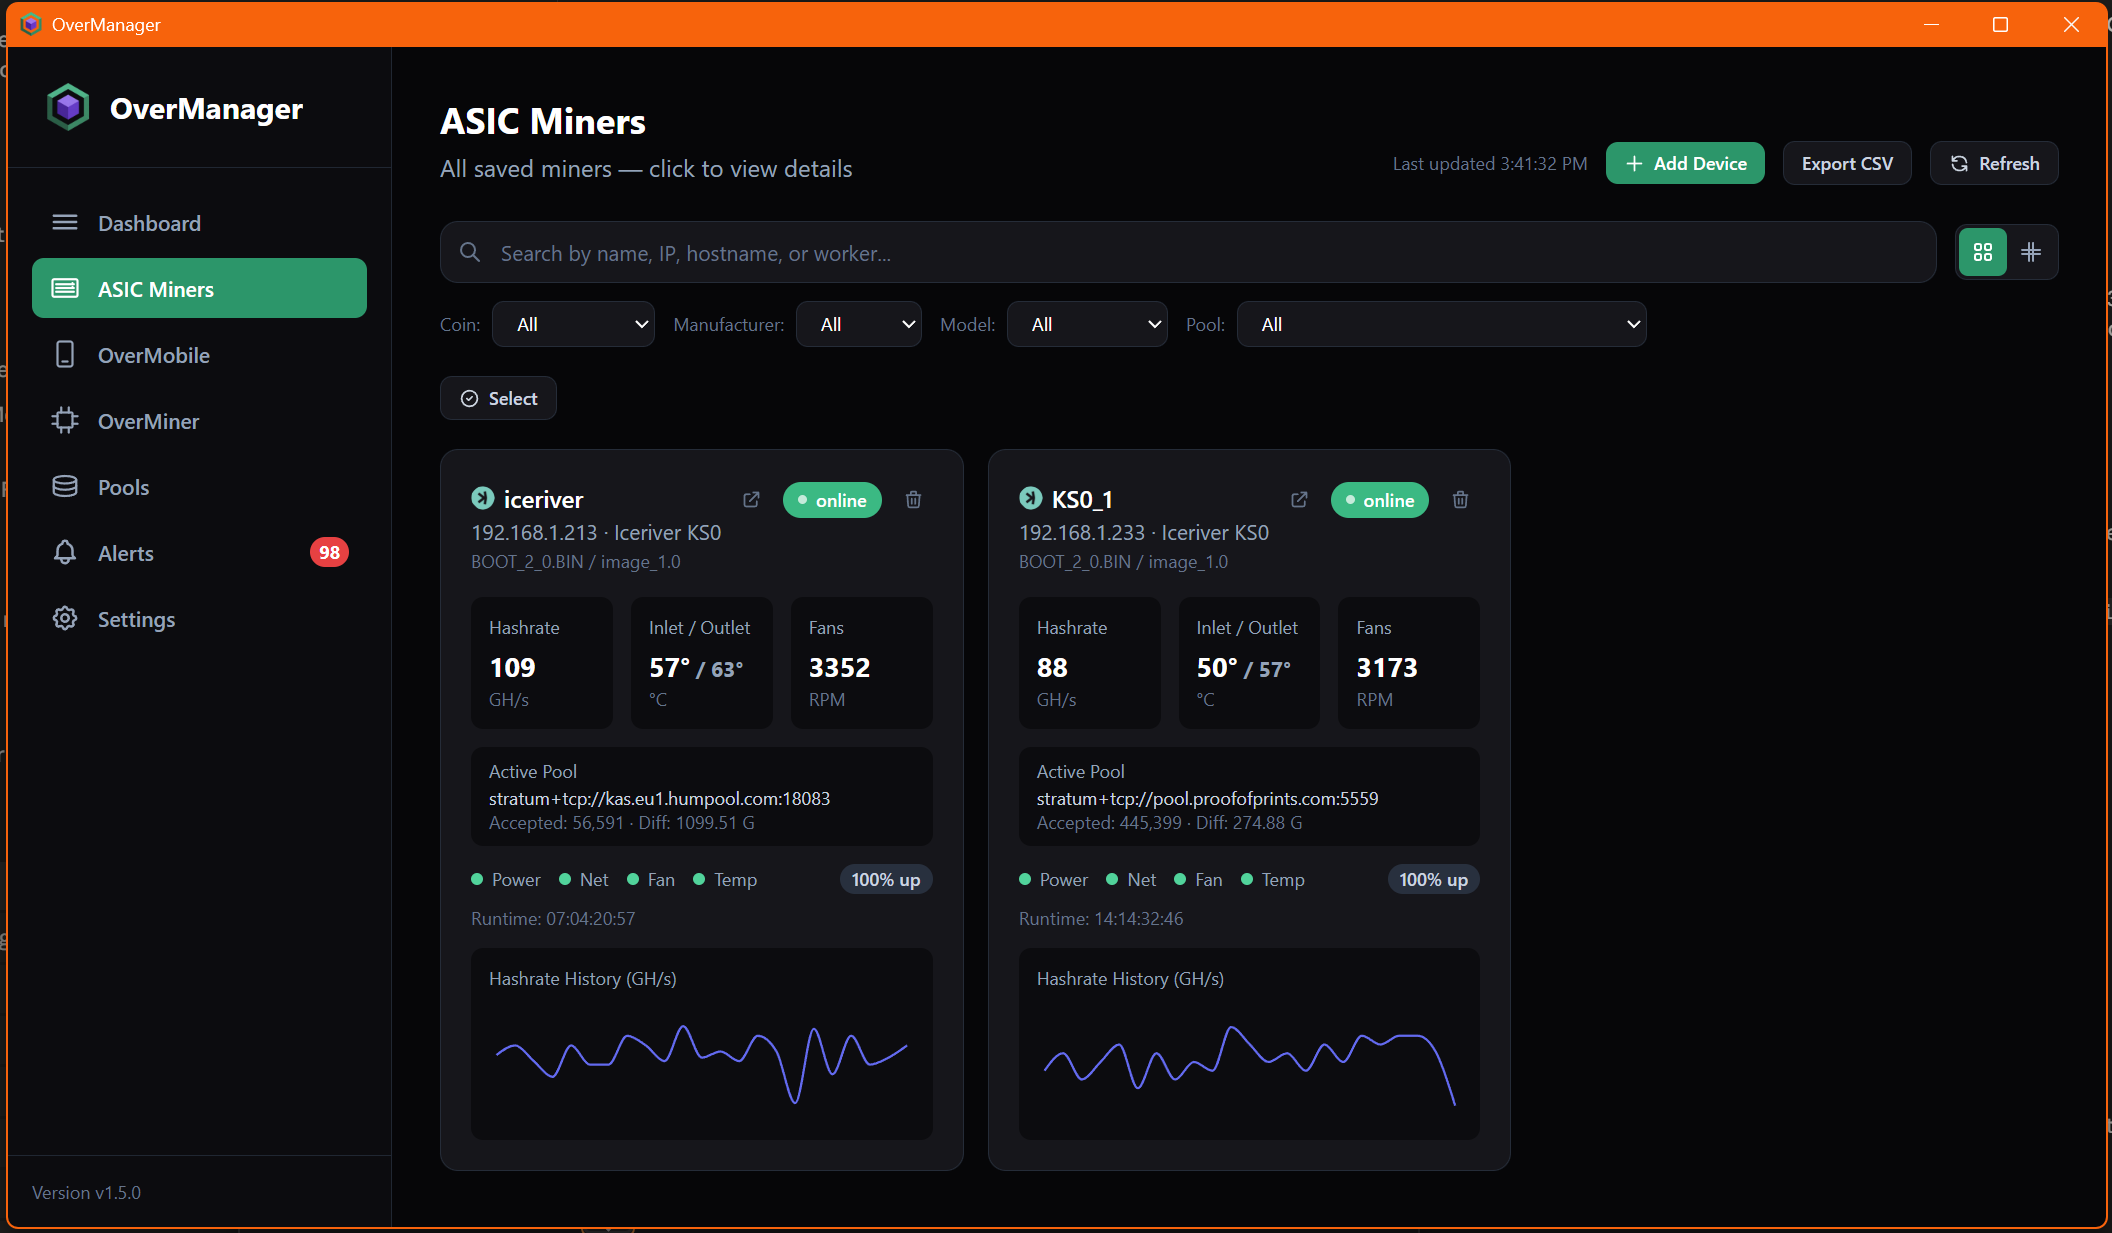
Task: Open the Alerts page
Action: pyautogui.click(x=199, y=553)
